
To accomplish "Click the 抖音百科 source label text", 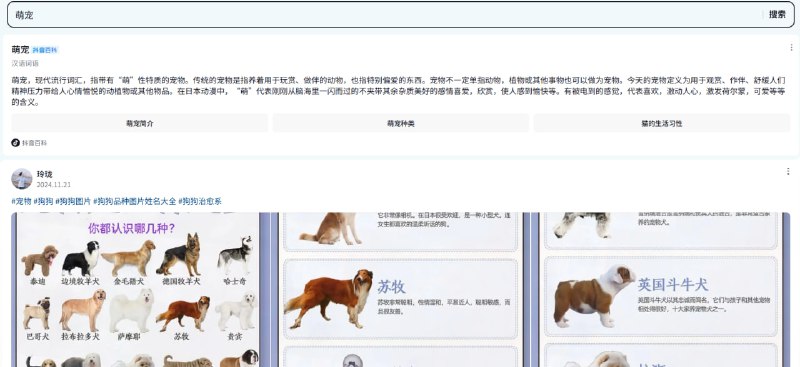I will coord(34,143).
